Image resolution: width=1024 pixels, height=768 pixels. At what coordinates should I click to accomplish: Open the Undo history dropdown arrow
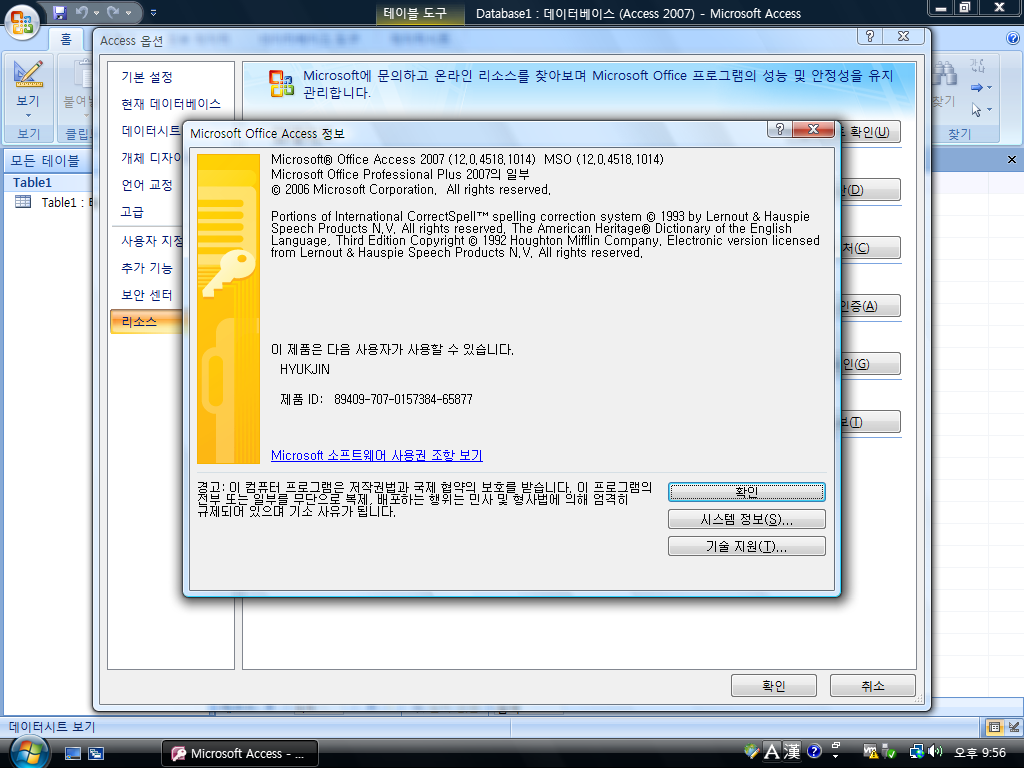96,12
